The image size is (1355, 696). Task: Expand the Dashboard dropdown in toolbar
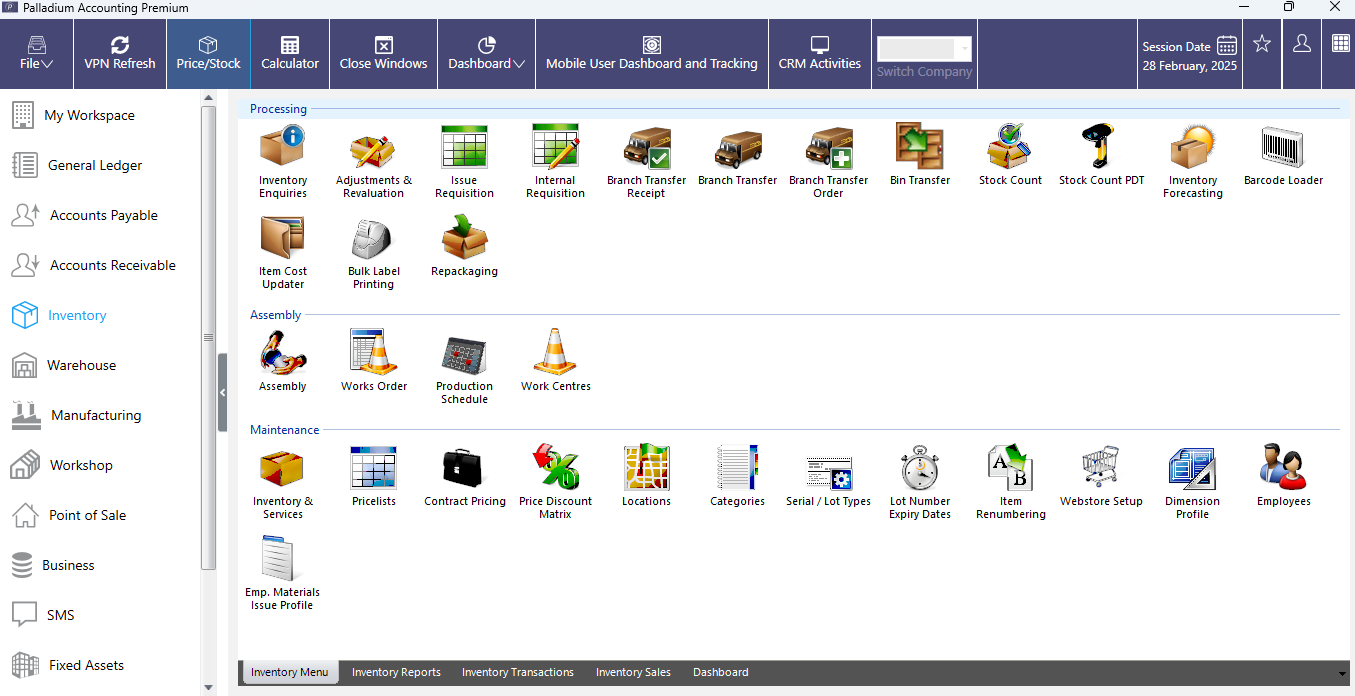pos(487,53)
